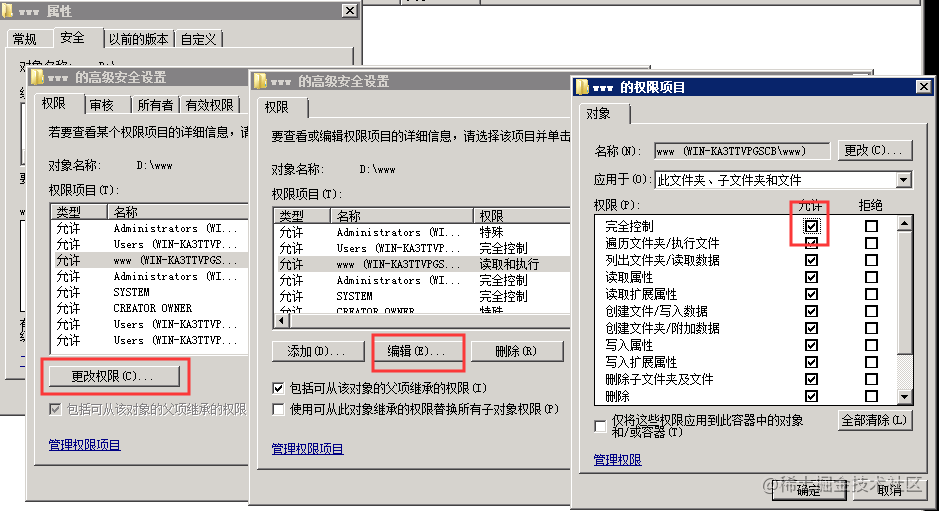Viewport: 939px width, 511px height.
Task: Click the folder icon in www 属性 title bar
Action: (10, 11)
